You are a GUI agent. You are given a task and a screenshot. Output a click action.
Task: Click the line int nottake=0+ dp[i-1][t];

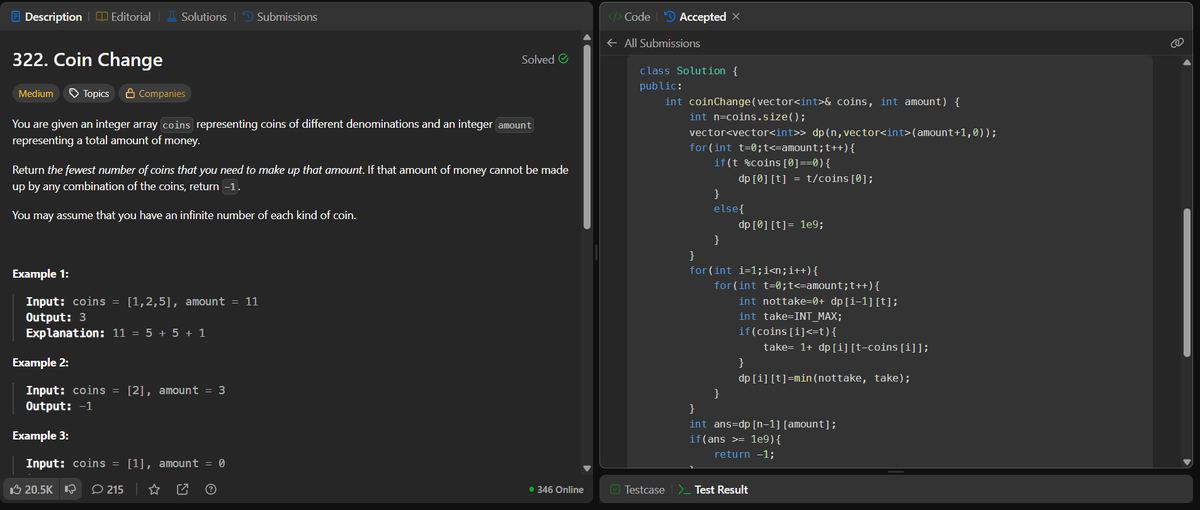[x=818, y=302]
